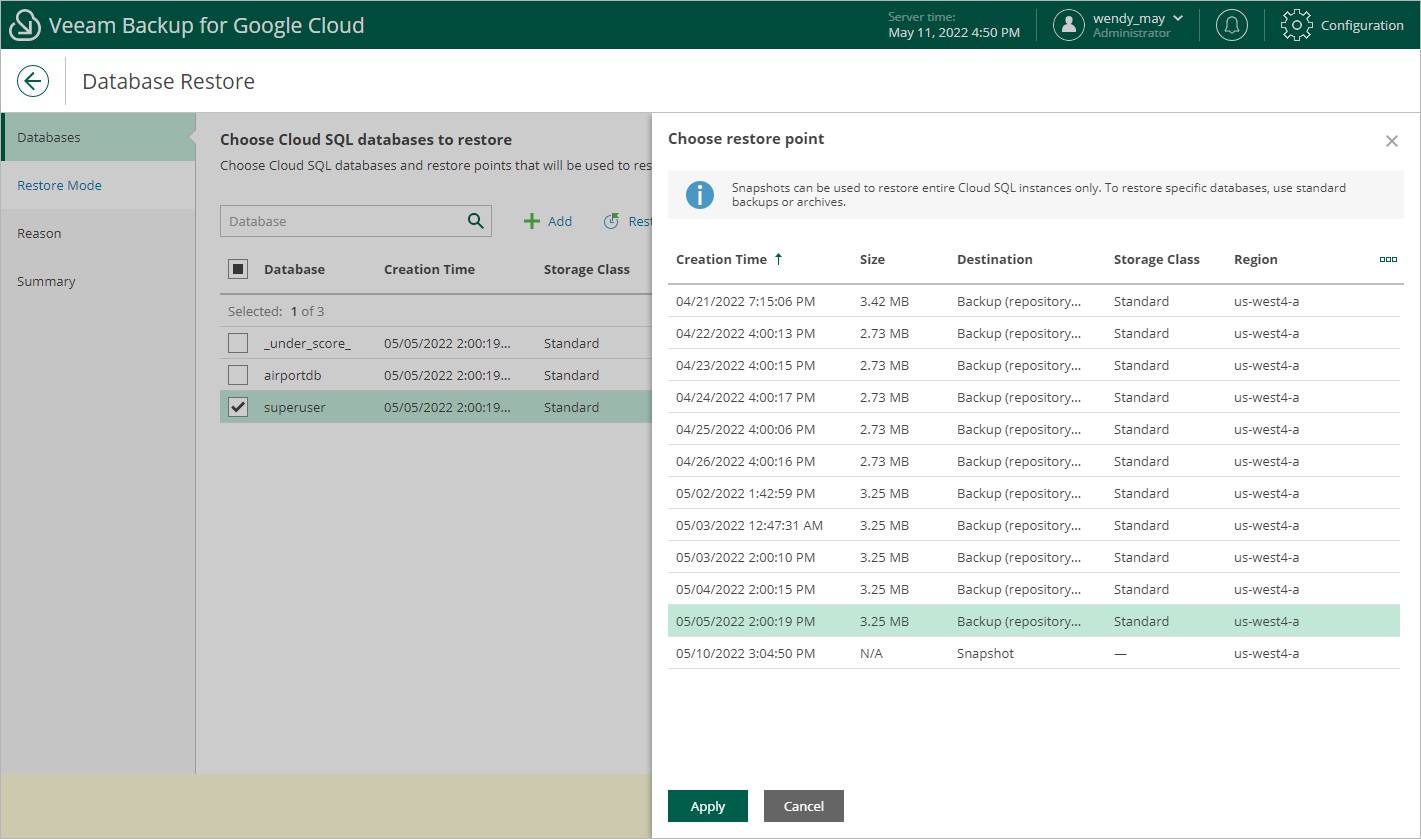Open the Summary wizard step
The image size is (1421, 839).
click(x=98, y=281)
